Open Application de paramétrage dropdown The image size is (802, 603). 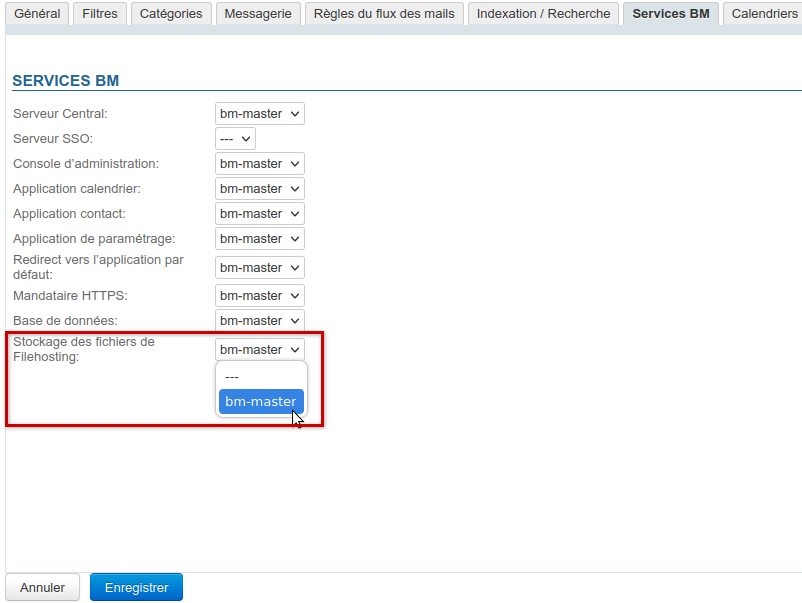(260, 239)
